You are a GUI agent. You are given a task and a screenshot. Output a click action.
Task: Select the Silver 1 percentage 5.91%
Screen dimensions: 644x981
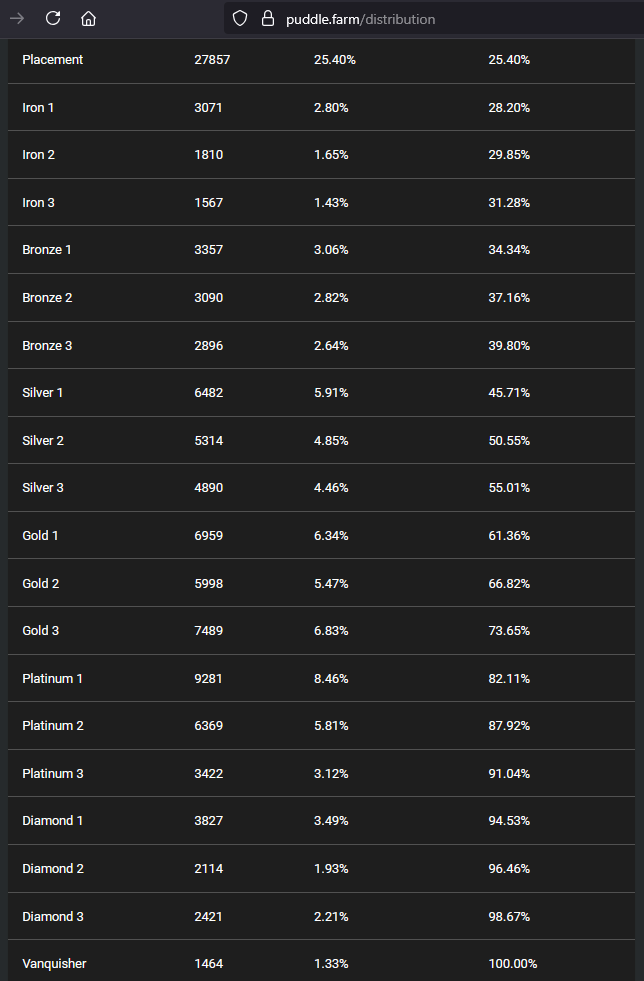[x=331, y=393]
